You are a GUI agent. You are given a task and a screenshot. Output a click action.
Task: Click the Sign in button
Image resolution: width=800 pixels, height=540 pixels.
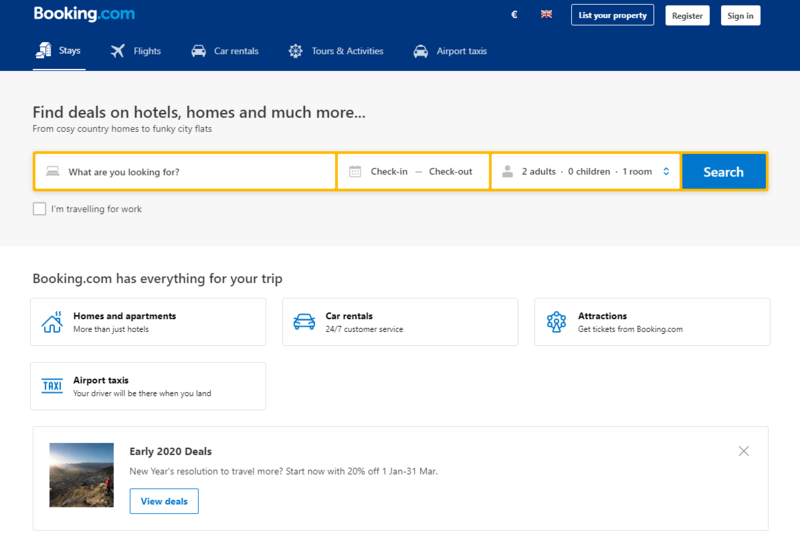[x=740, y=15]
